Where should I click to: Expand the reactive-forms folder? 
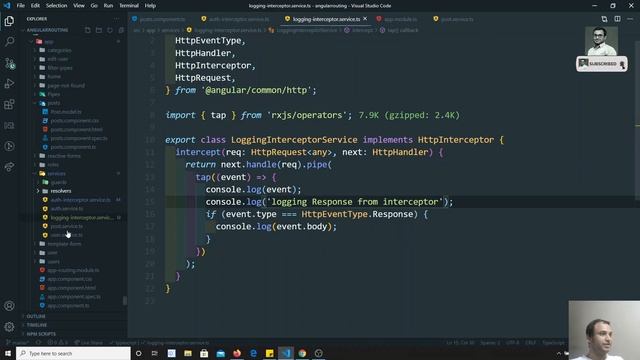(64, 156)
